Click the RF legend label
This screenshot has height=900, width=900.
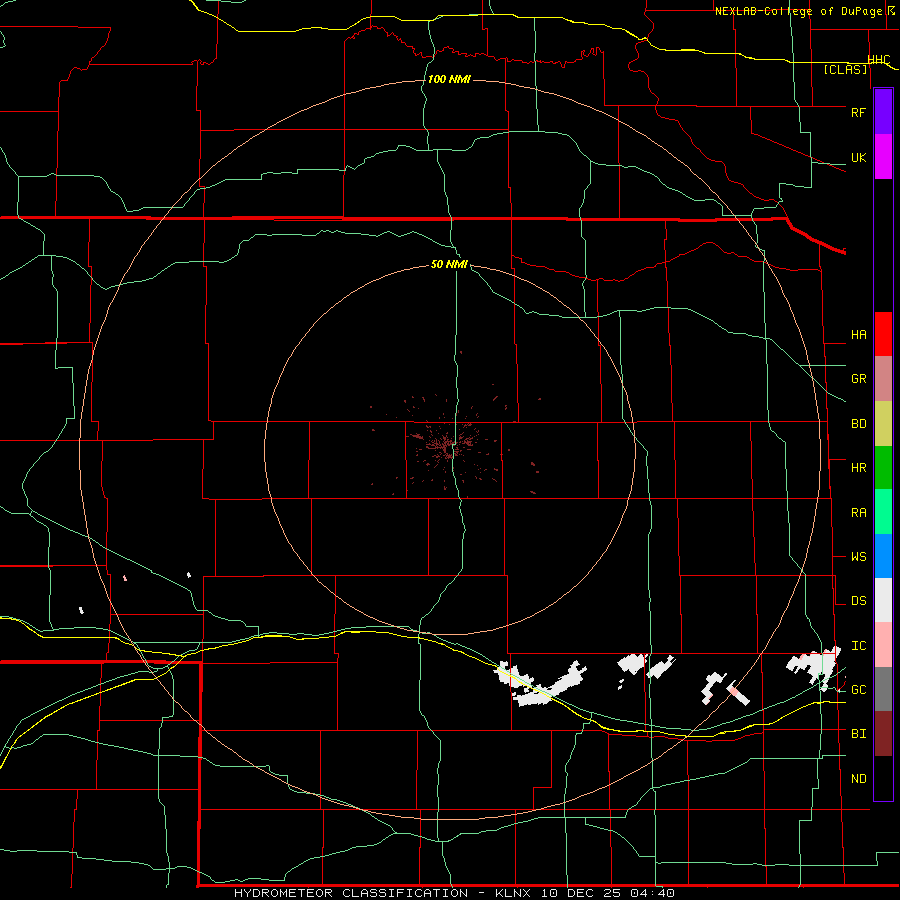tap(858, 112)
